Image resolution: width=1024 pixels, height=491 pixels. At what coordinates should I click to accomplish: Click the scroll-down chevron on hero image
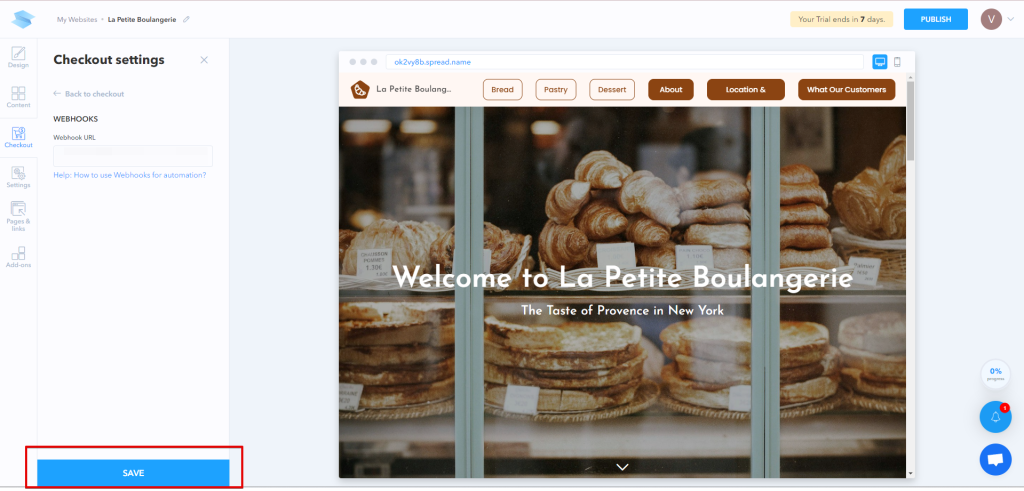[622, 466]
